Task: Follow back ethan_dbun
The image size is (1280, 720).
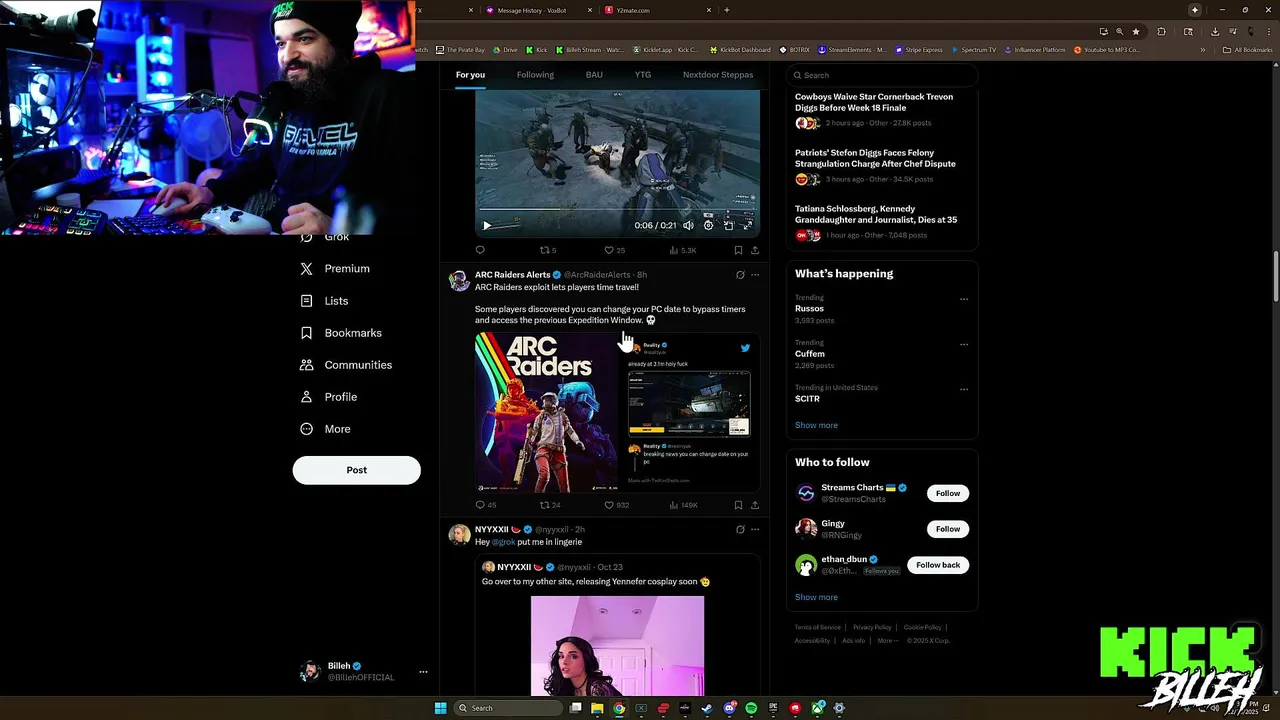Action: click(x=938, y=565)
